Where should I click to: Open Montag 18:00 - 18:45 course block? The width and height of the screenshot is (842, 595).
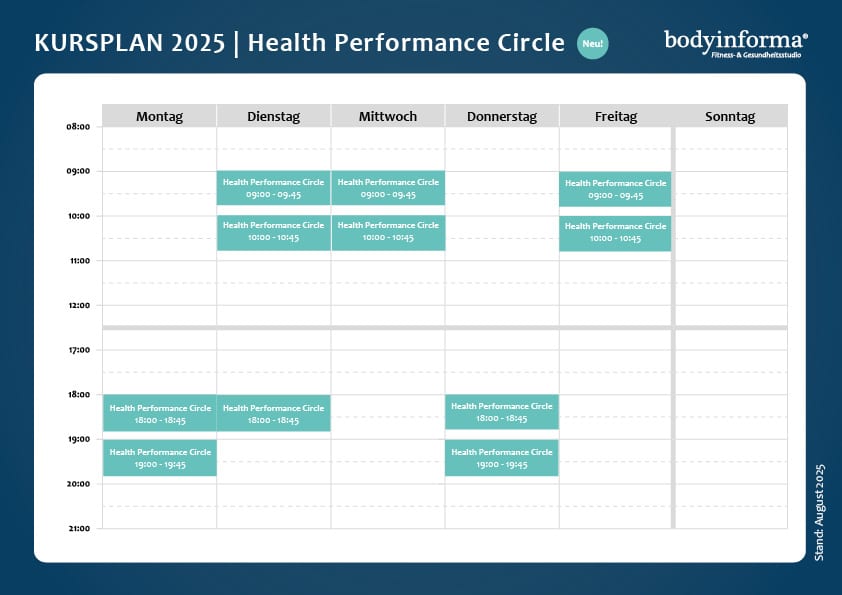point(160,413)
